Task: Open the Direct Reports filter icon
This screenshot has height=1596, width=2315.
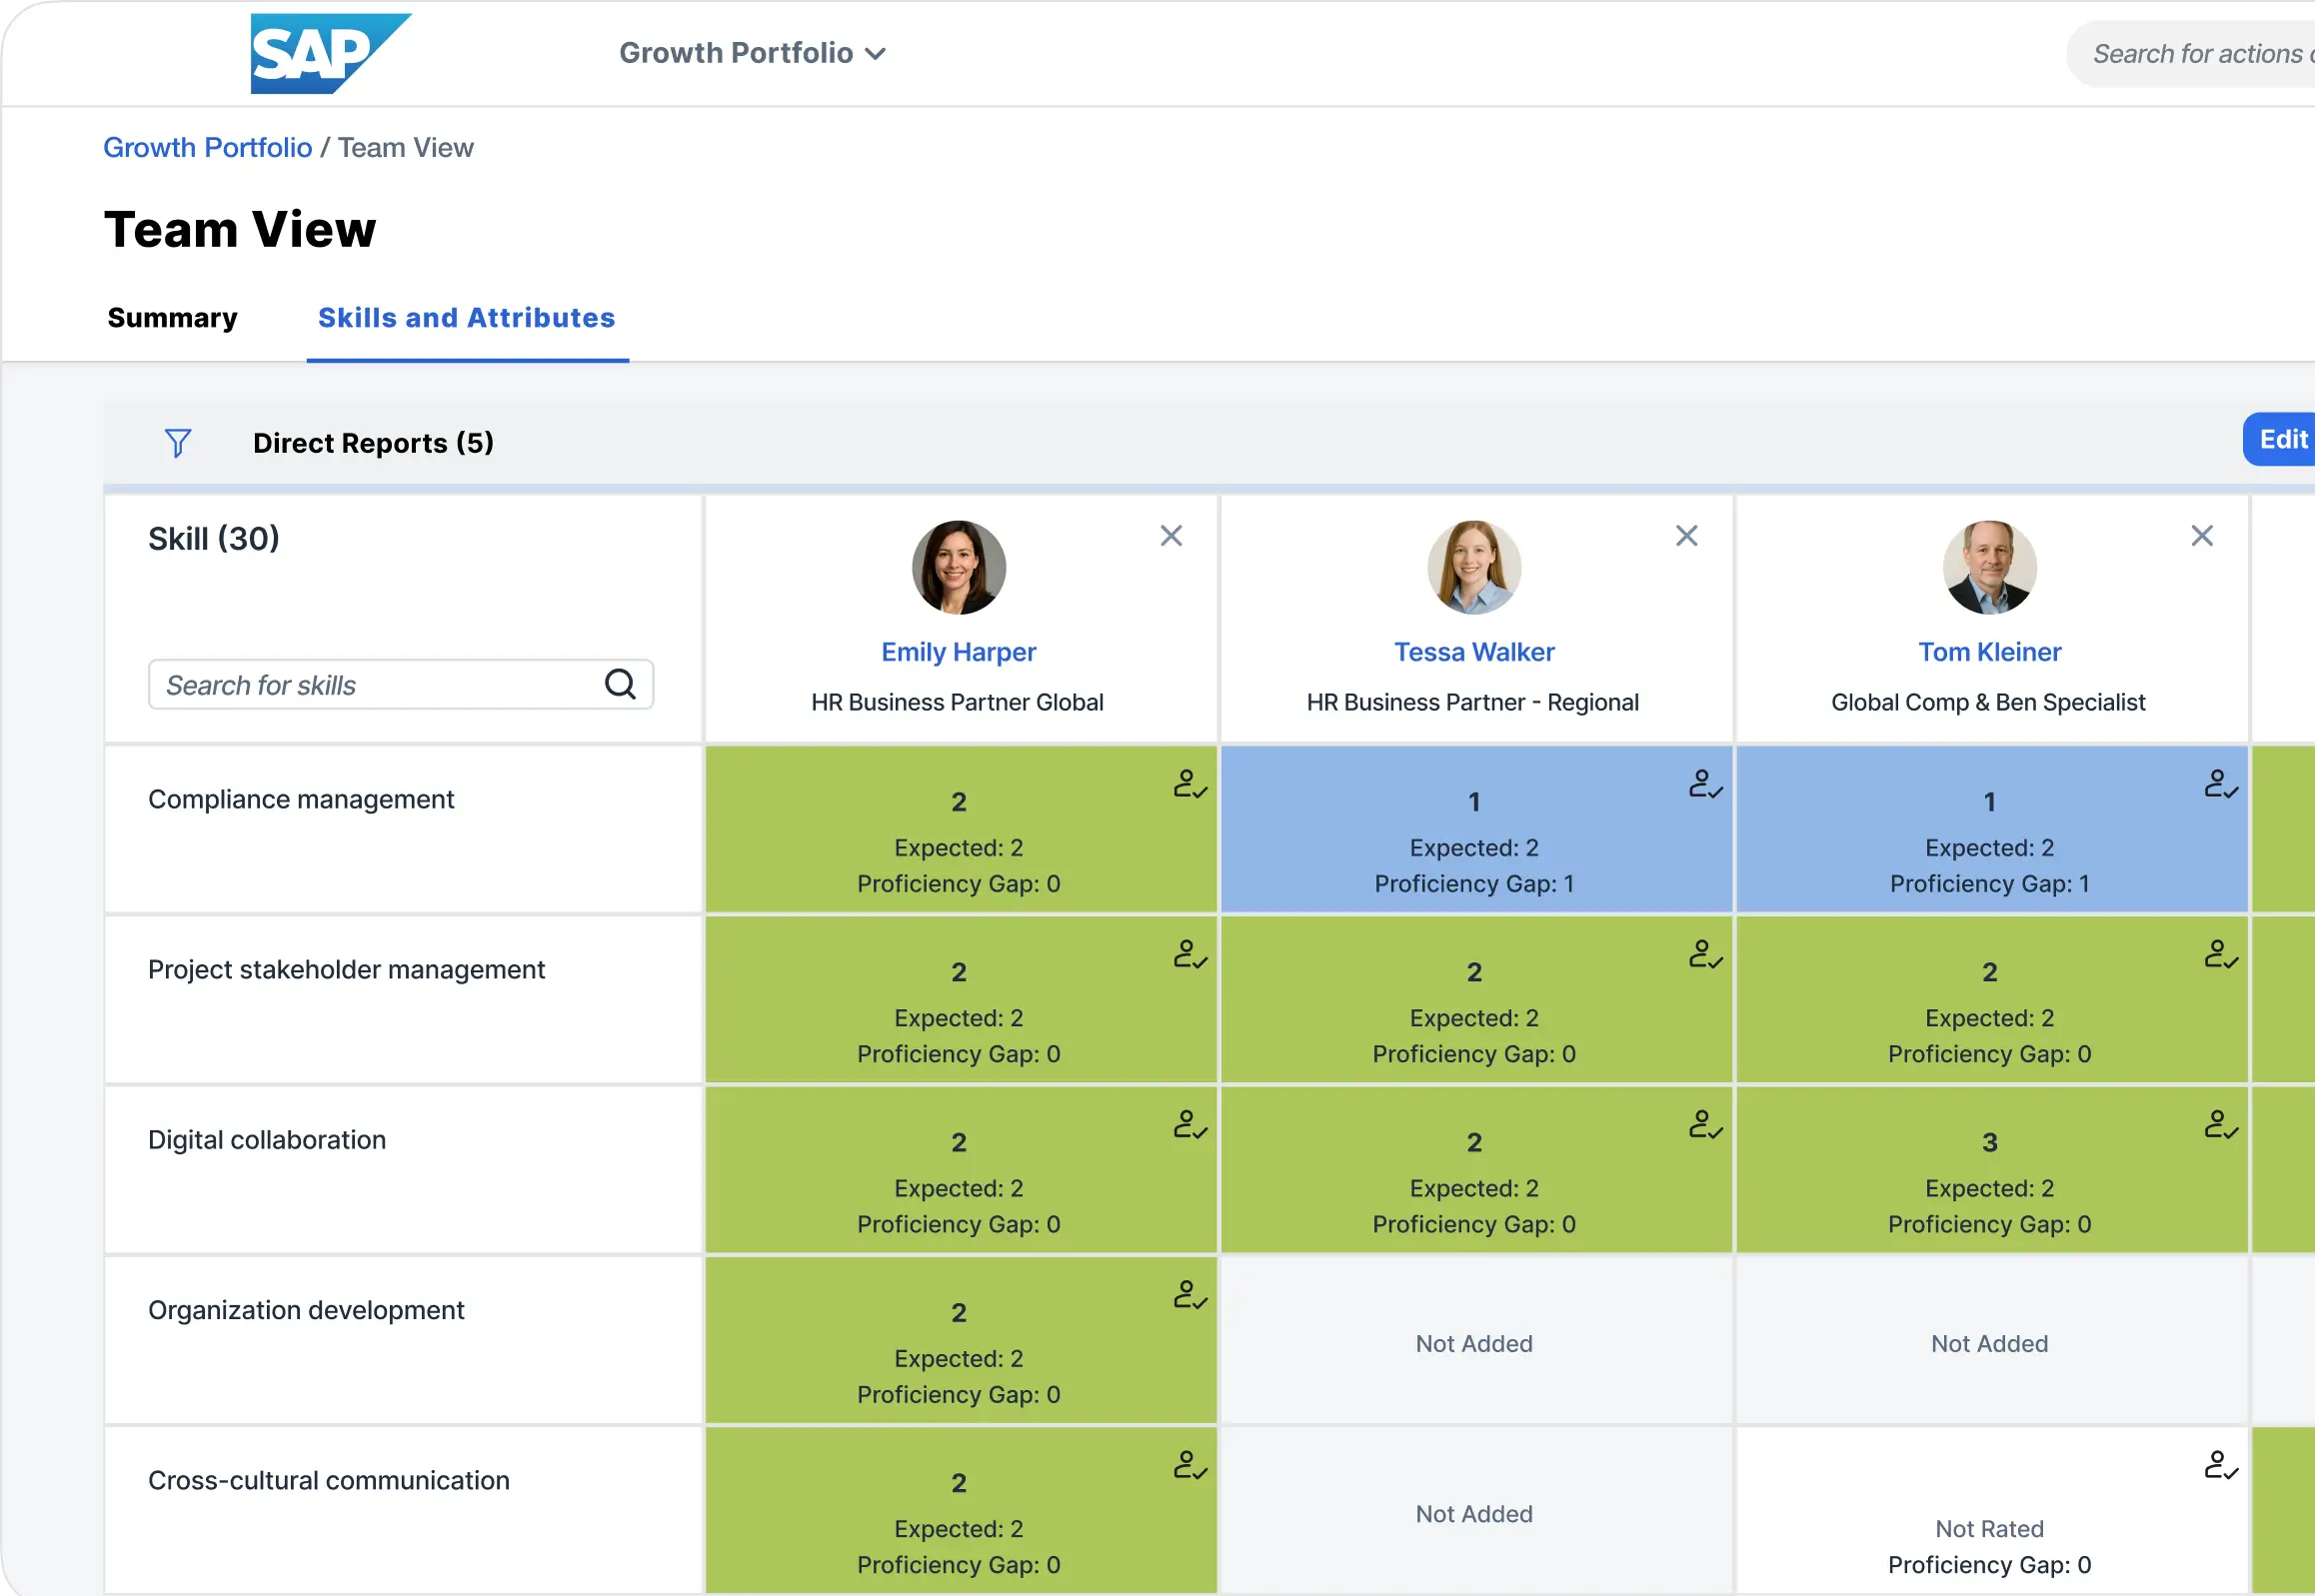Action: (x=178, y=443)
